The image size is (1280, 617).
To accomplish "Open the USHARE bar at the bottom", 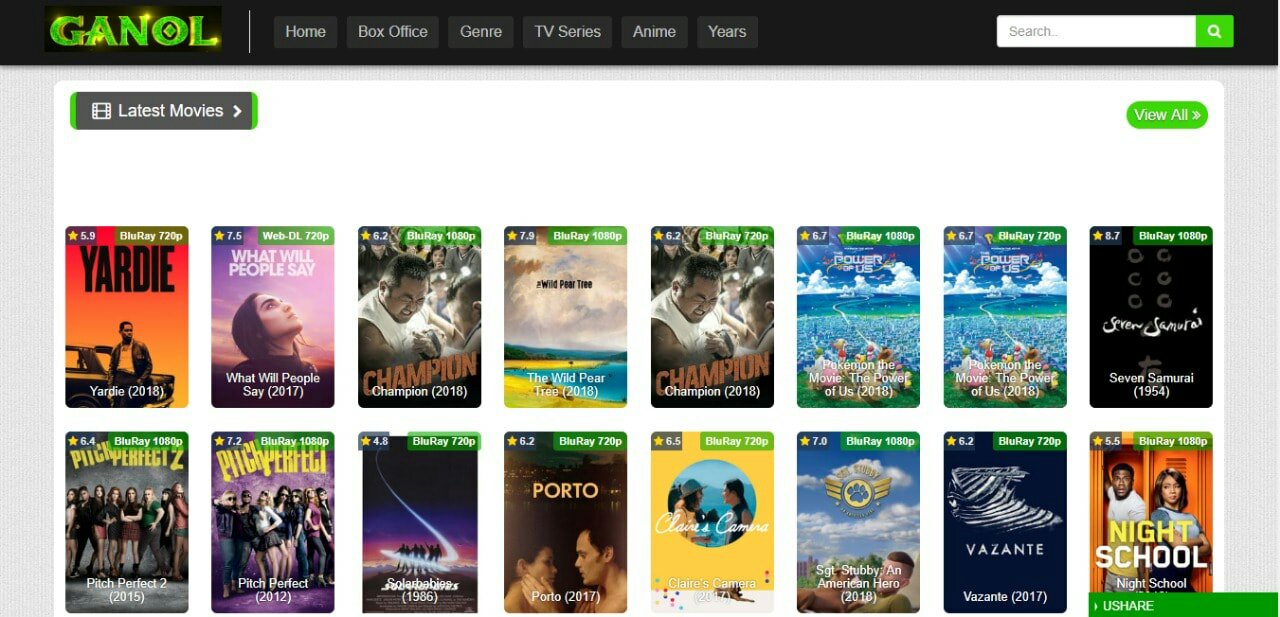I will 1183,605.
